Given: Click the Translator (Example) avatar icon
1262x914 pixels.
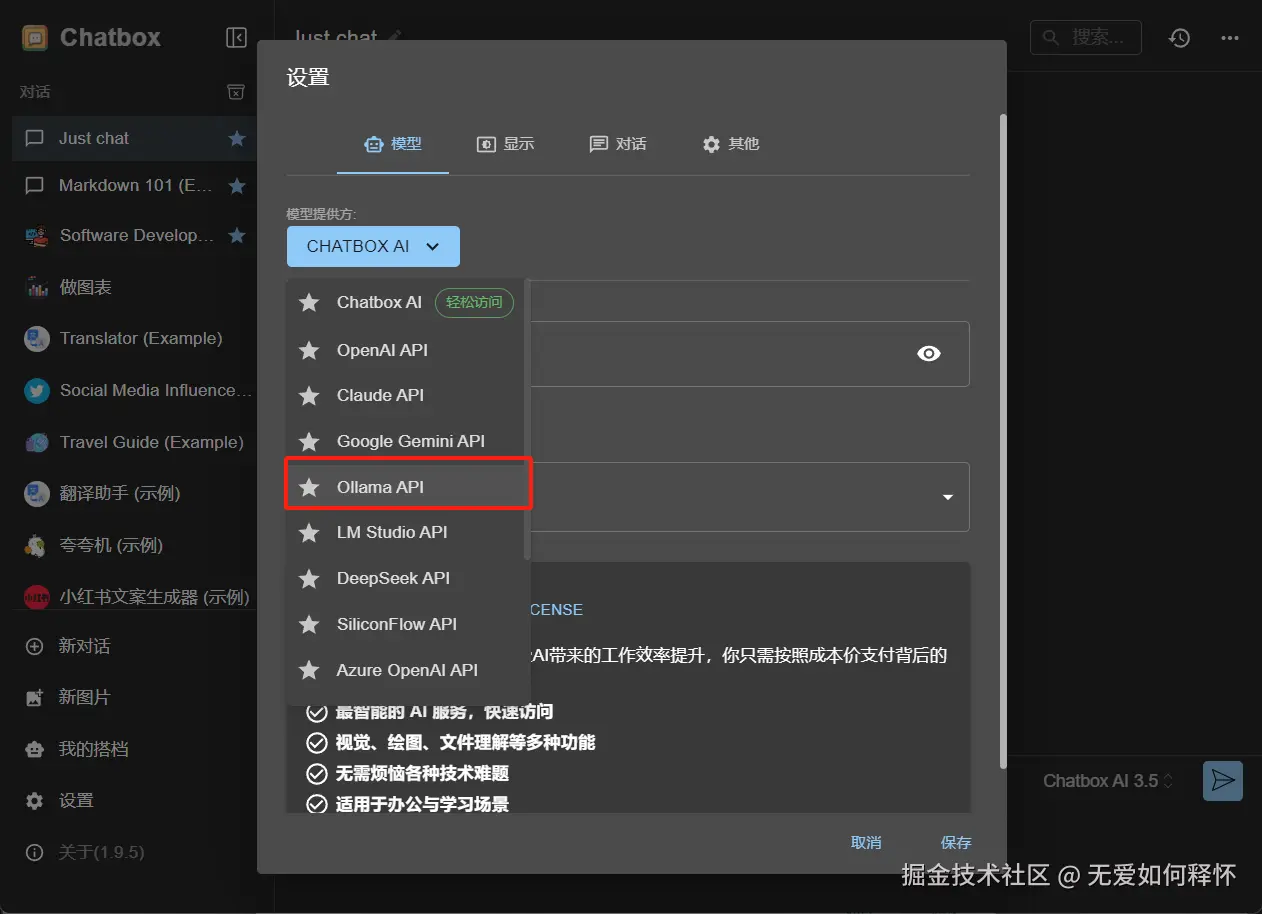Looking at the screenshot, I should click(x=37, y=338).
